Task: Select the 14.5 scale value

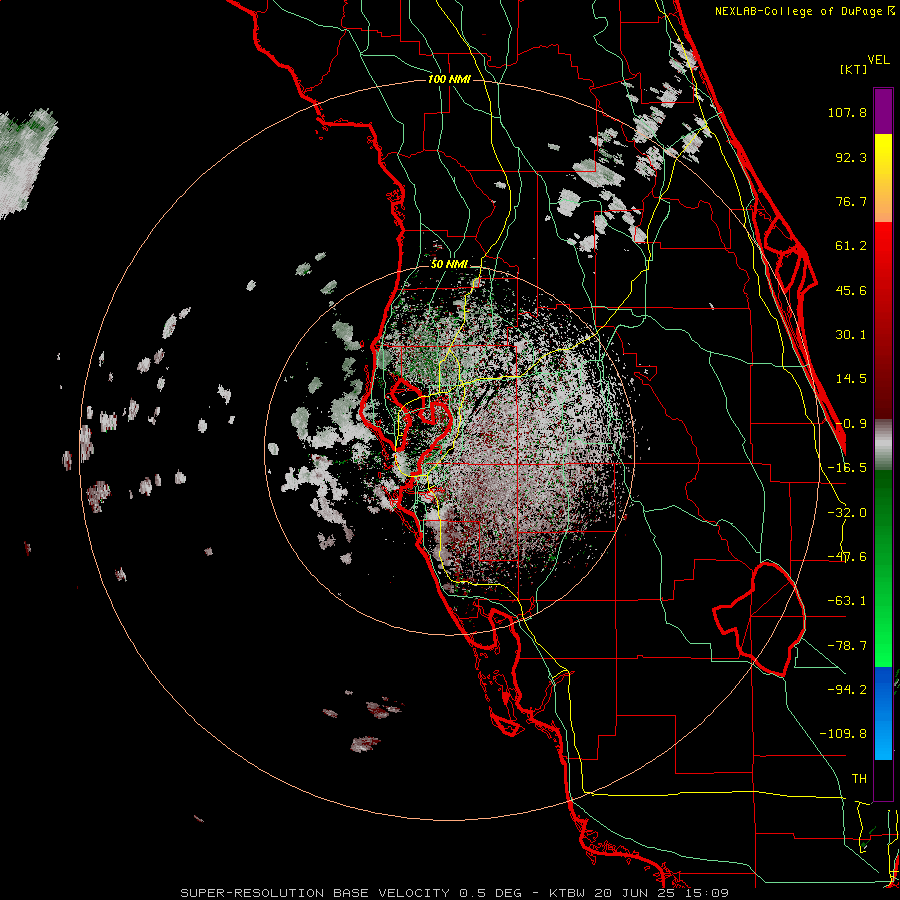Action: tap(851, 378)
